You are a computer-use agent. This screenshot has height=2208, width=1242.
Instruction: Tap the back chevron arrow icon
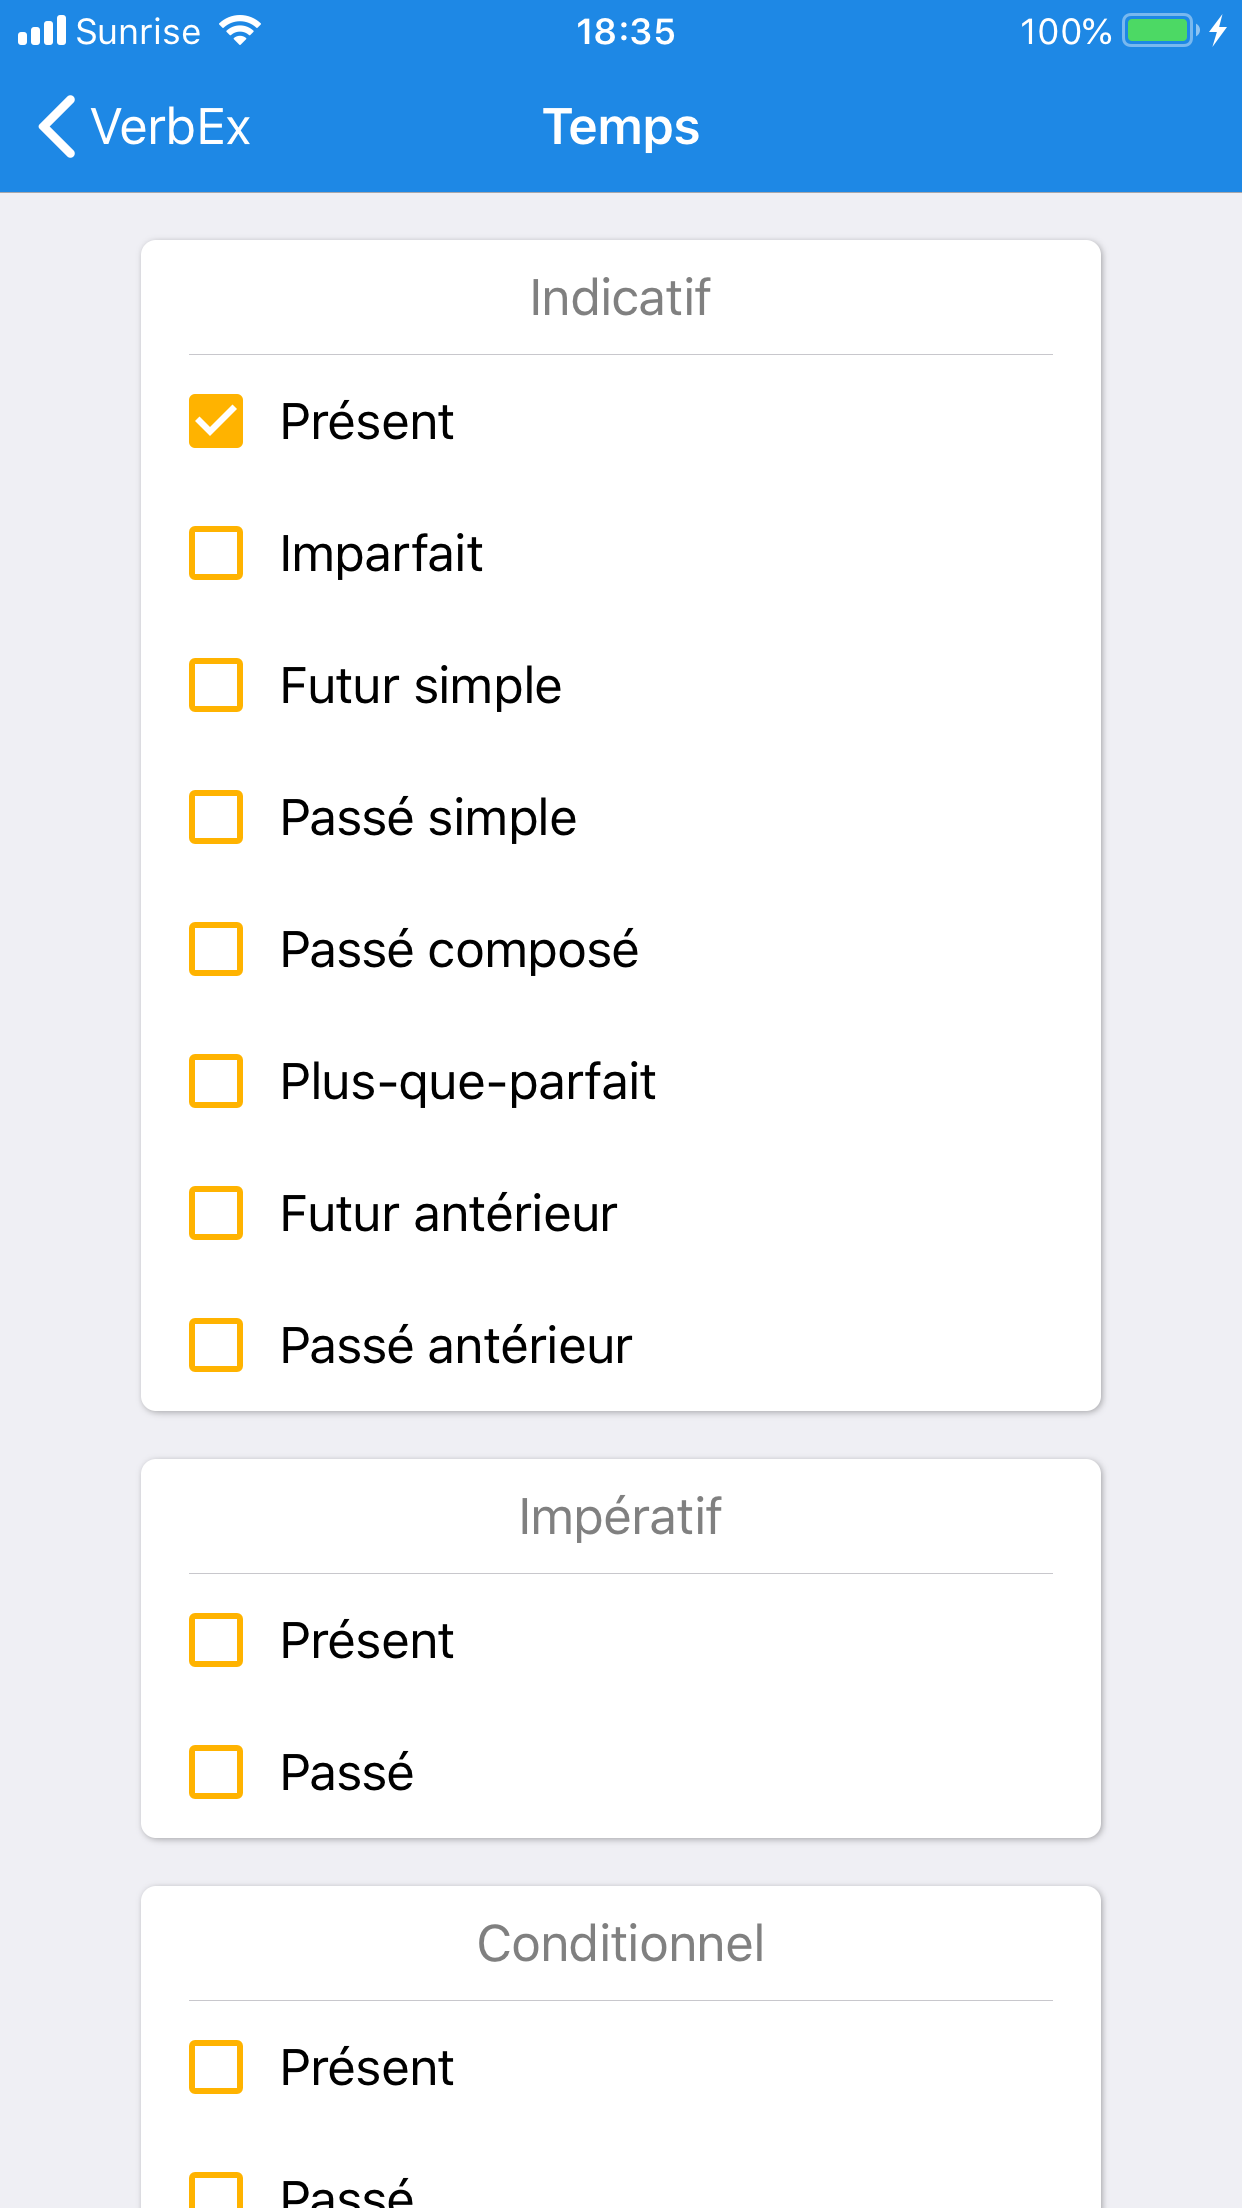click(57, 127)
